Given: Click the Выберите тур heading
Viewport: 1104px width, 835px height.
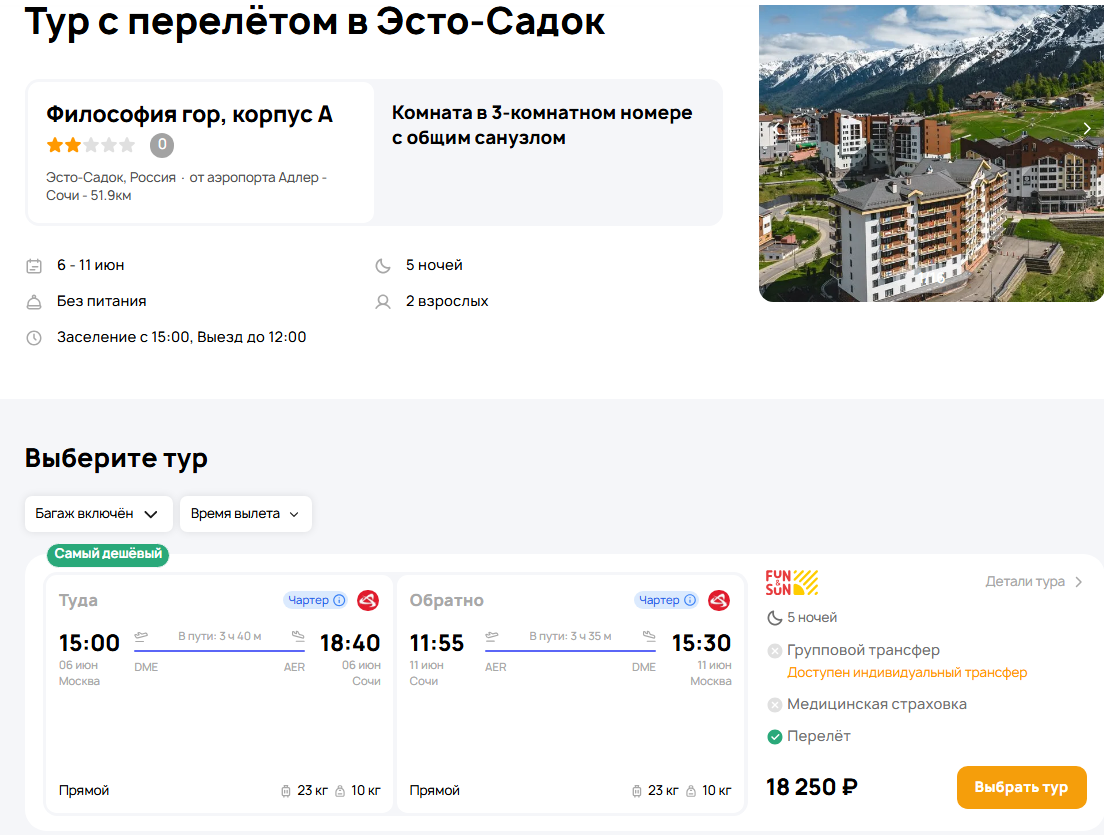Looking at the screenshot, I should pyautogui.click(x=116, y=458).
